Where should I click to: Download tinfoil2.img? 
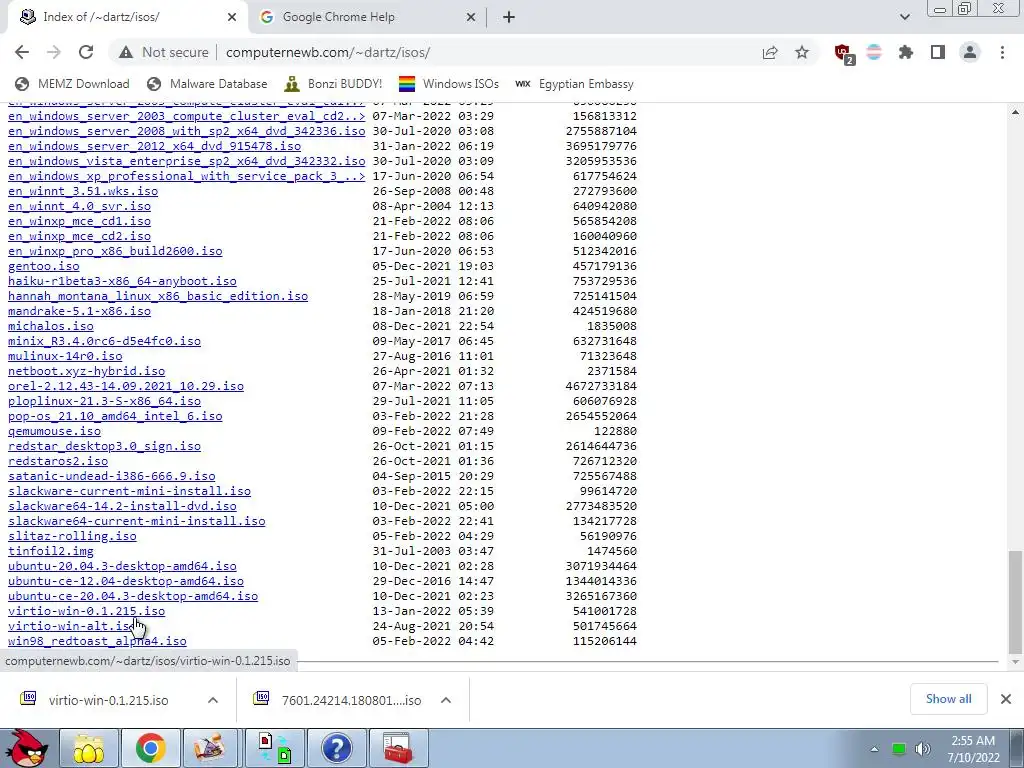tap(51, 551)
